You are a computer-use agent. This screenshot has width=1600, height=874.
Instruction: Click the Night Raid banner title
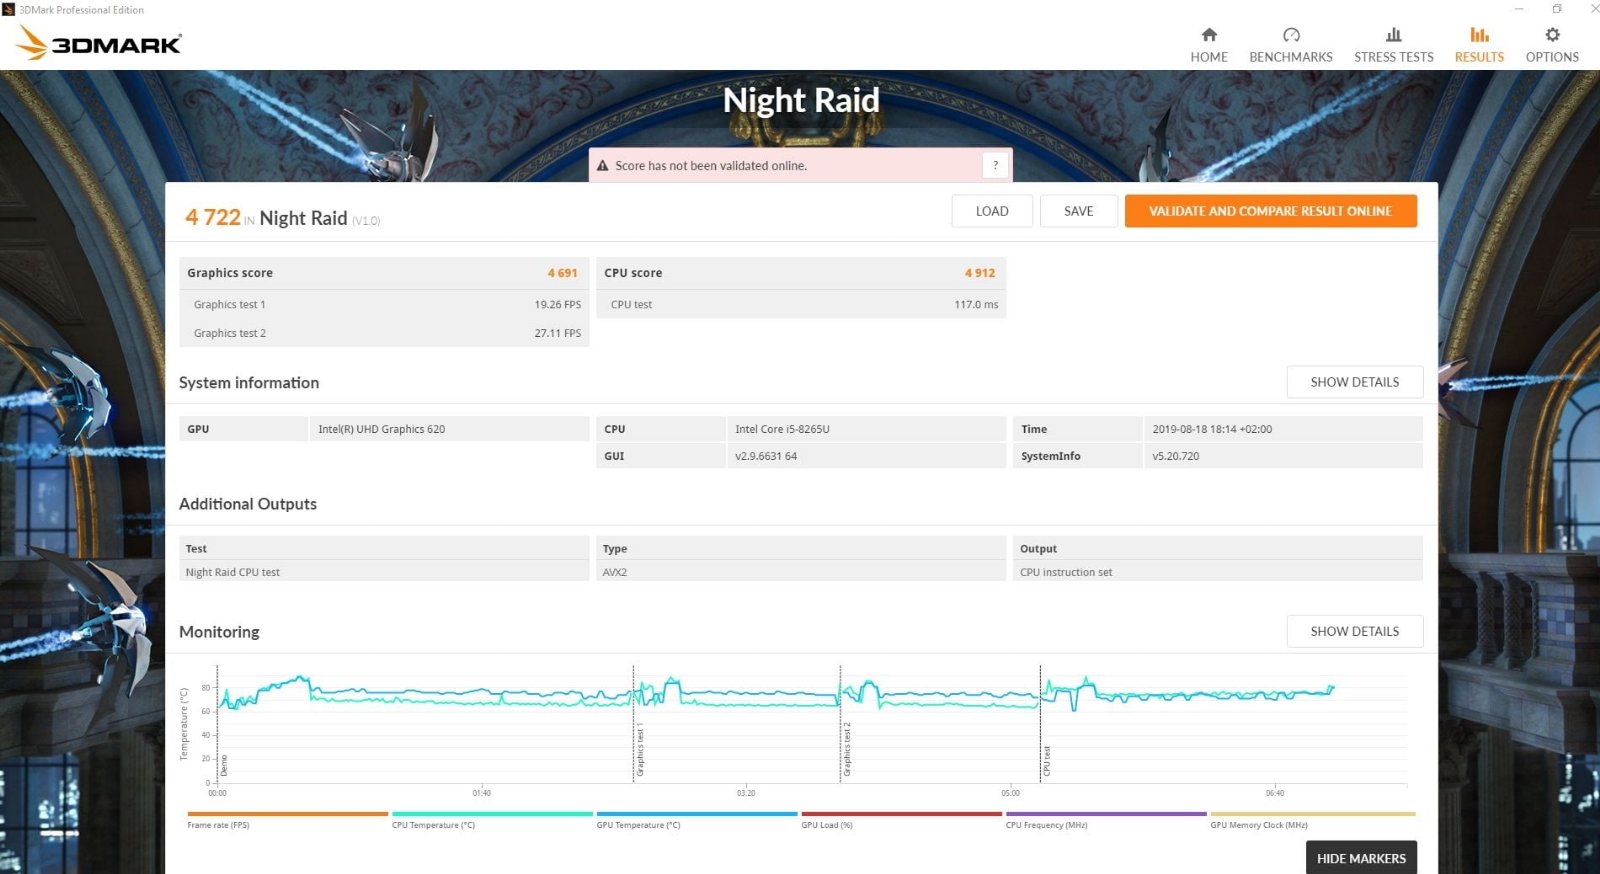801,100
